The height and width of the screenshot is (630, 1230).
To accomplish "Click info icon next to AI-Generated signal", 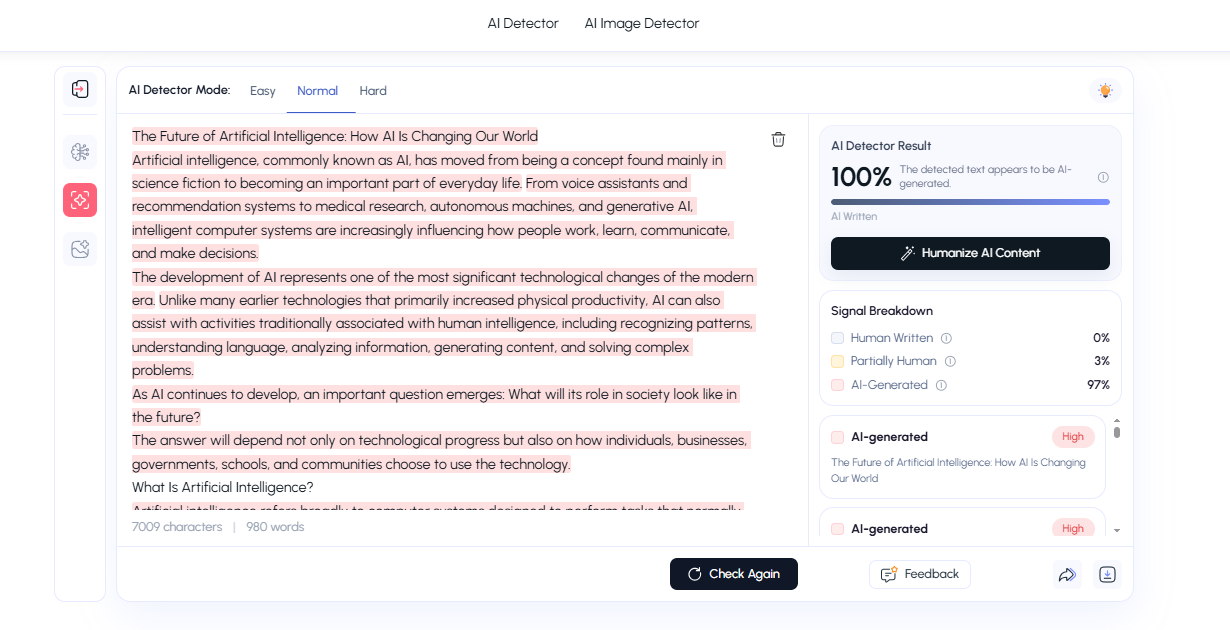I will tap(941, 385).
